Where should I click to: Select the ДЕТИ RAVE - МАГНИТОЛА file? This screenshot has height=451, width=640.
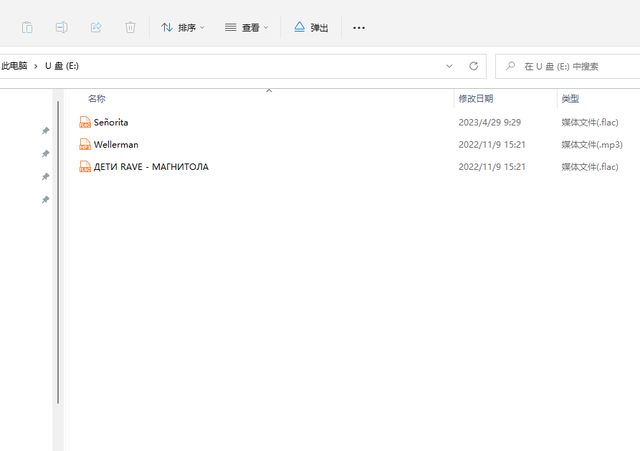pos(151,167)
